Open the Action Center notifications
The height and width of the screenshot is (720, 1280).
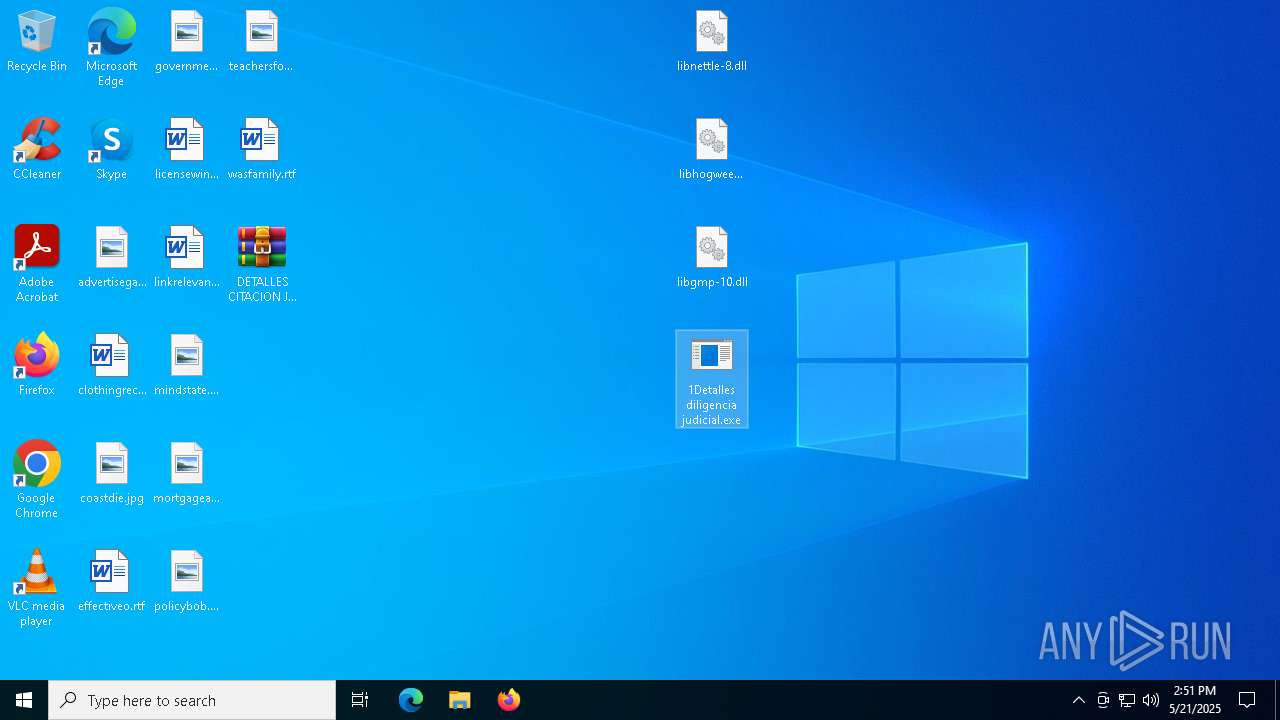click(1247, 700)
